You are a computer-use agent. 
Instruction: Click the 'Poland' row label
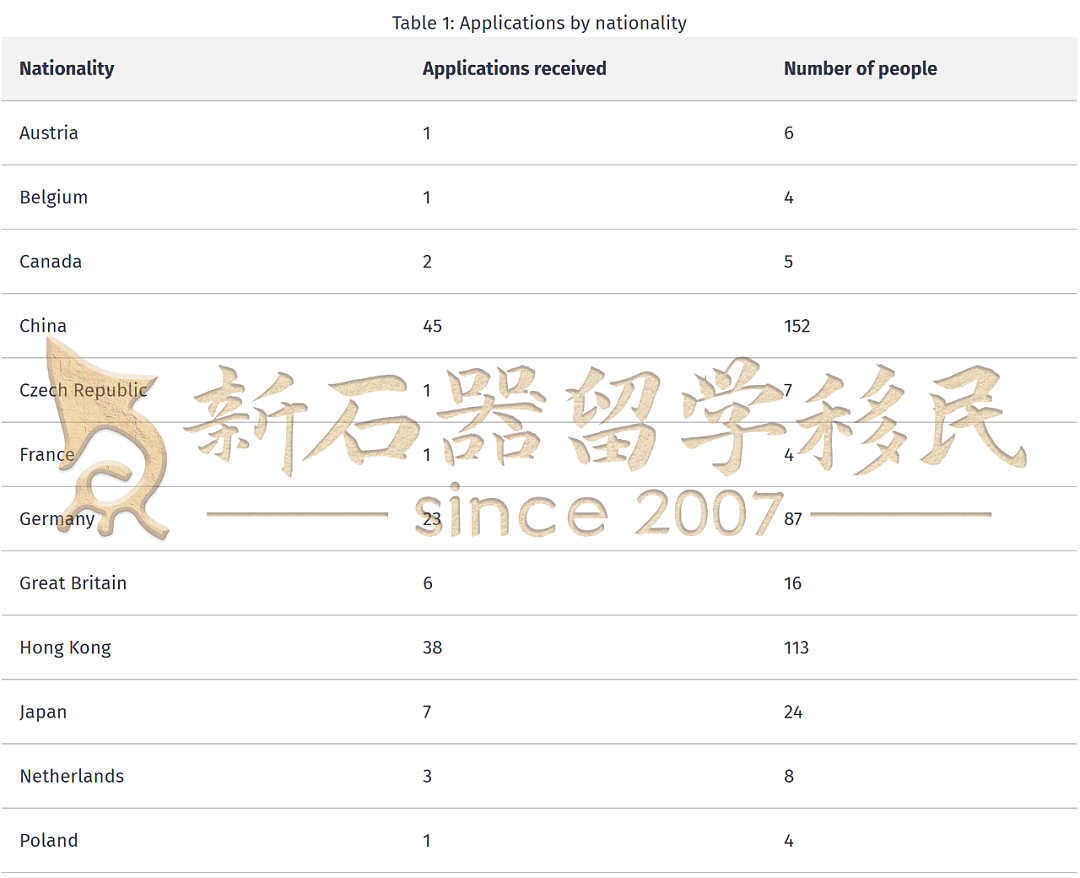coord(49,841)
